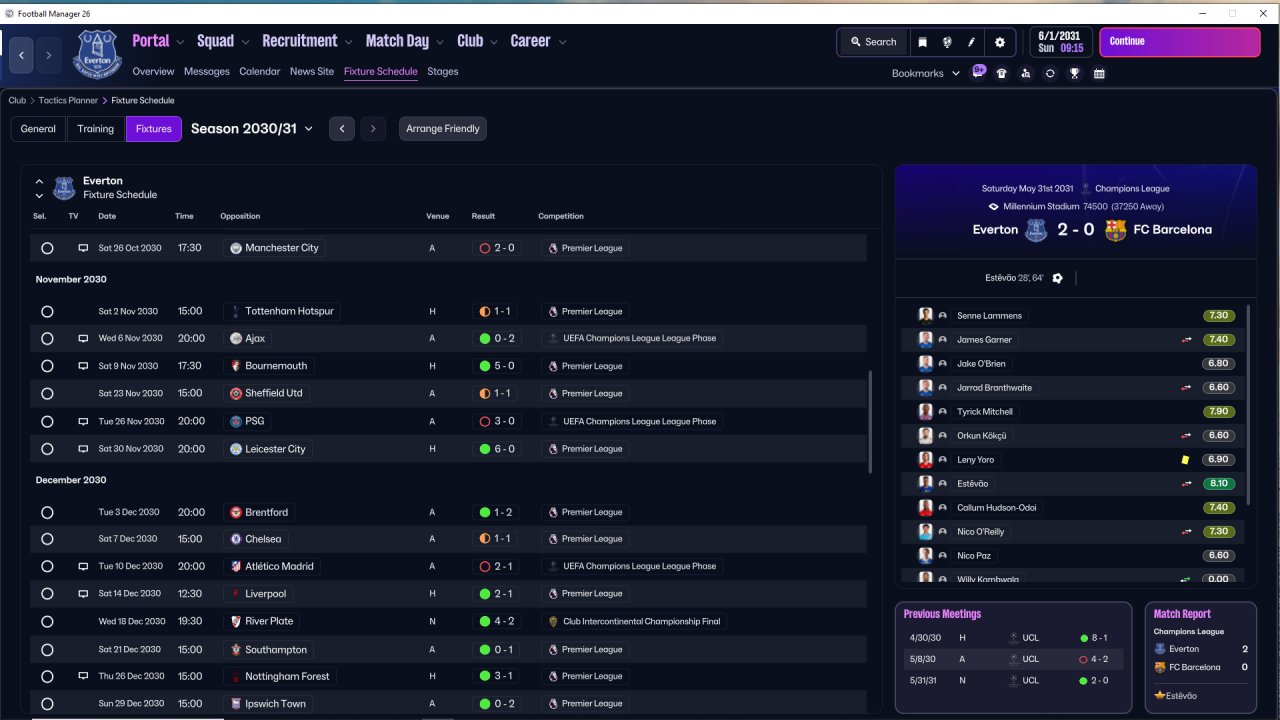1280x720 pixels.
Task: Expand the Recruitment menu chevron
Action: pyautogui.click(x=348, y=42)
